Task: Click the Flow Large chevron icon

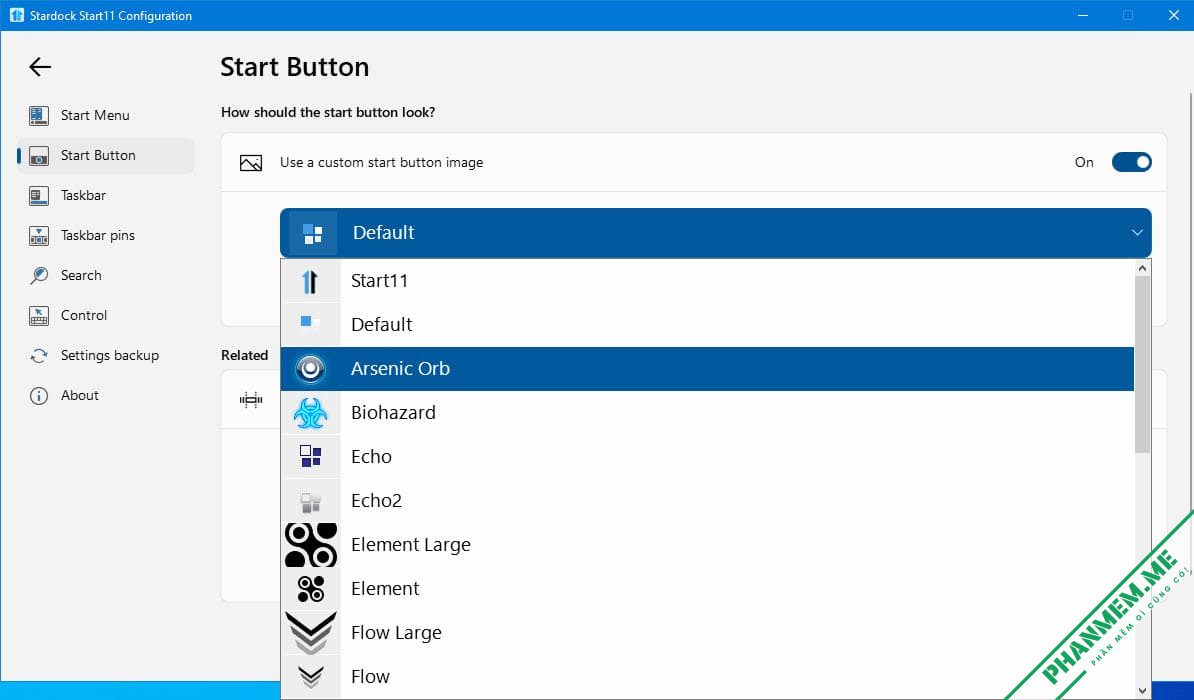Action: pos(311,633)
